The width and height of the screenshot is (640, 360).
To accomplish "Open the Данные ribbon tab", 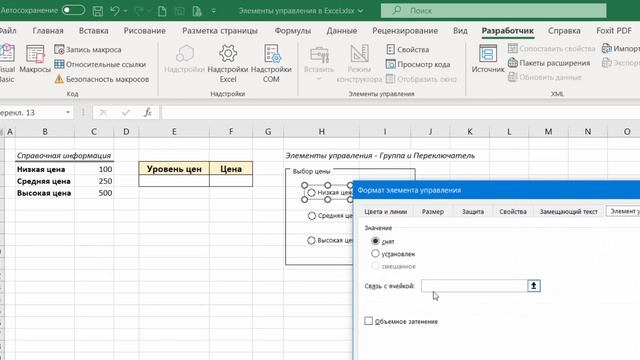I will pyautogui.click(x=342, y=31).
